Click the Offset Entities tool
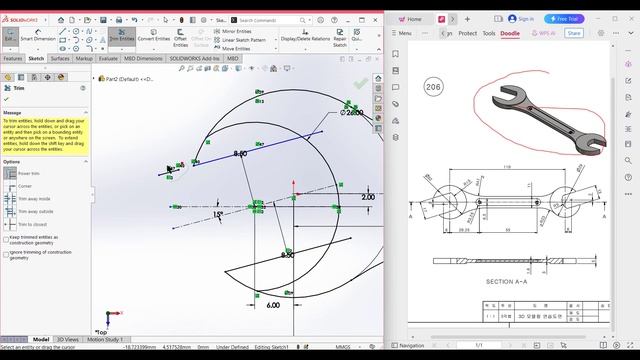 coord(180,38)
